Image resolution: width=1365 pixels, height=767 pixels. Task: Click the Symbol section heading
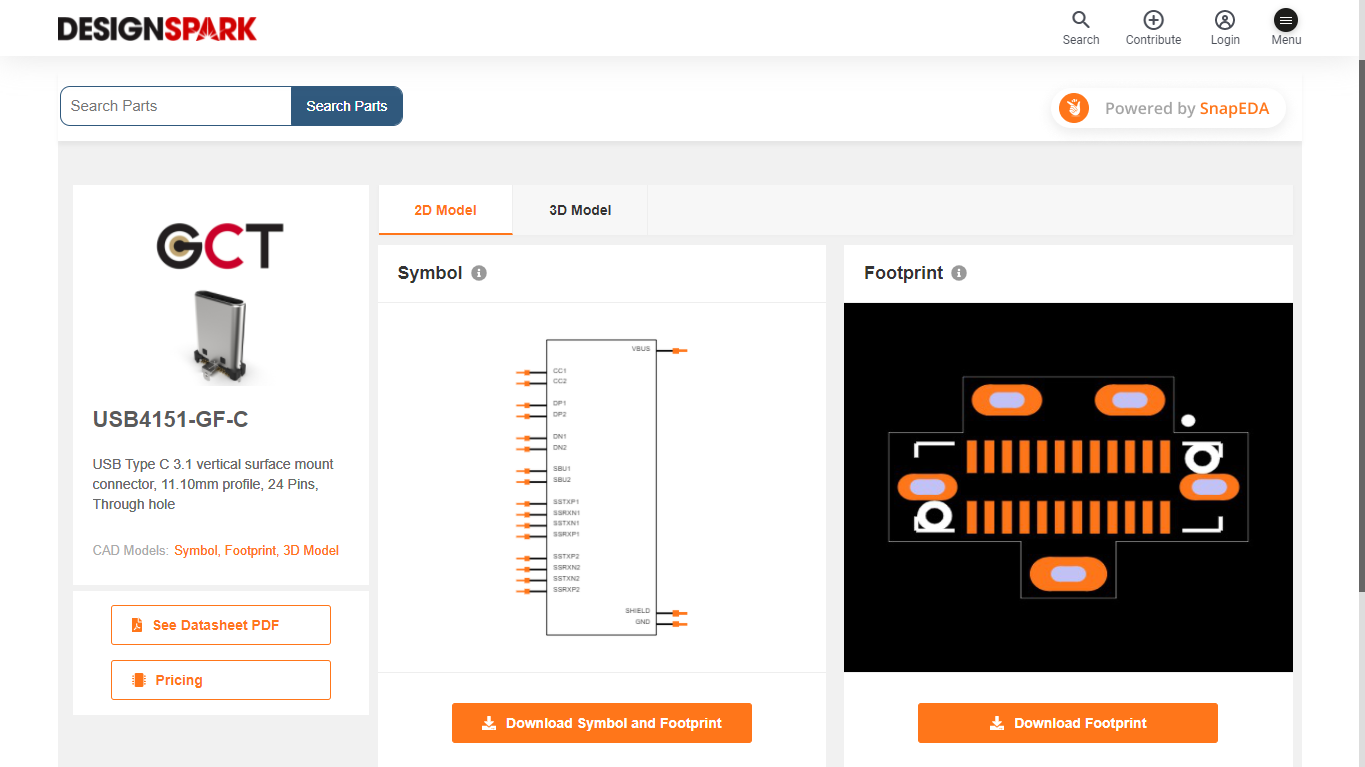pos(430,273)
